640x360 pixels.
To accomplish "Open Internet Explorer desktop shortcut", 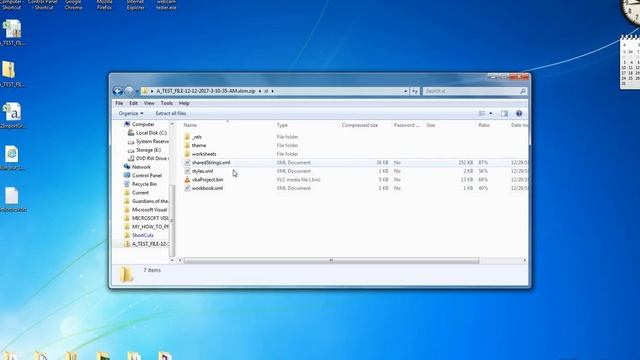I will click(135, 5).
